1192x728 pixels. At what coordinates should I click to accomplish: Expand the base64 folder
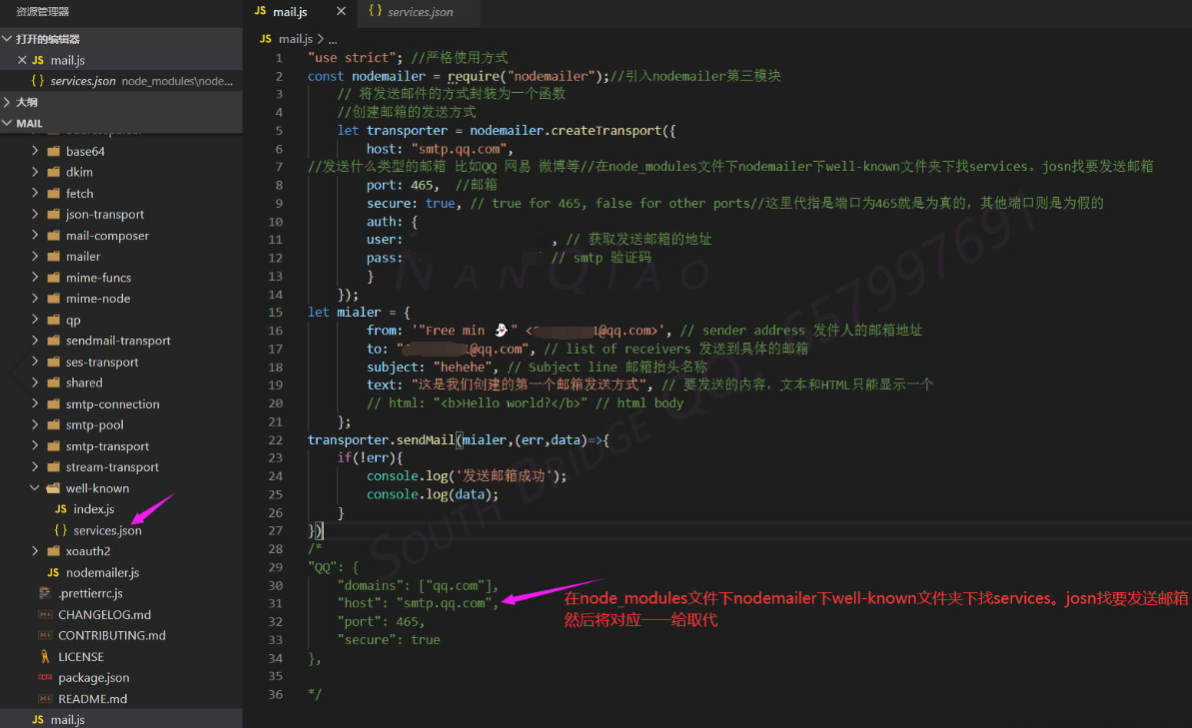35,151
